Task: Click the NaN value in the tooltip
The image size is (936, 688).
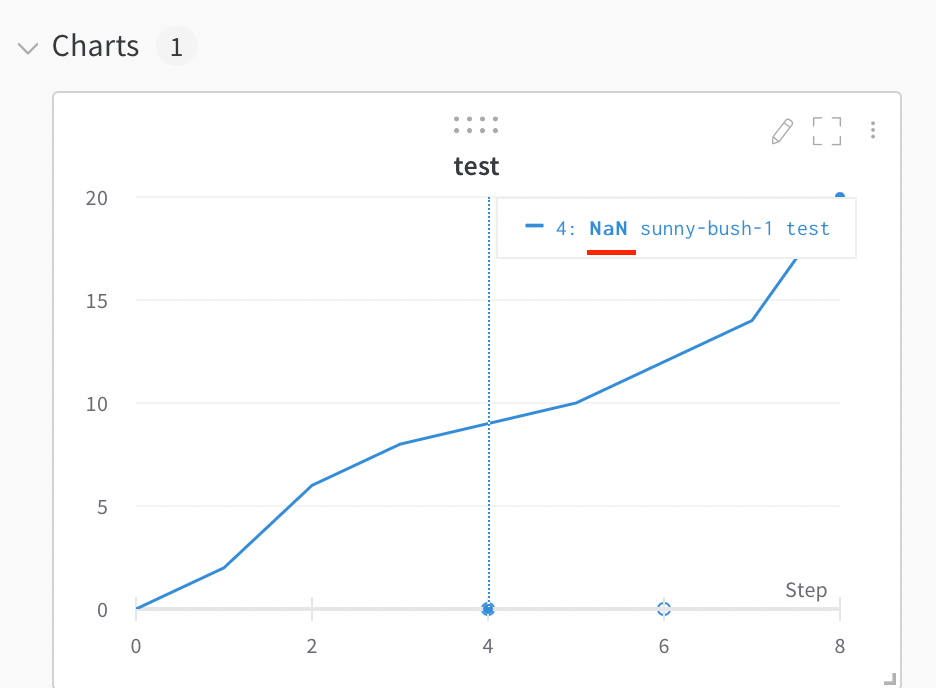Action: pos(608,228)
